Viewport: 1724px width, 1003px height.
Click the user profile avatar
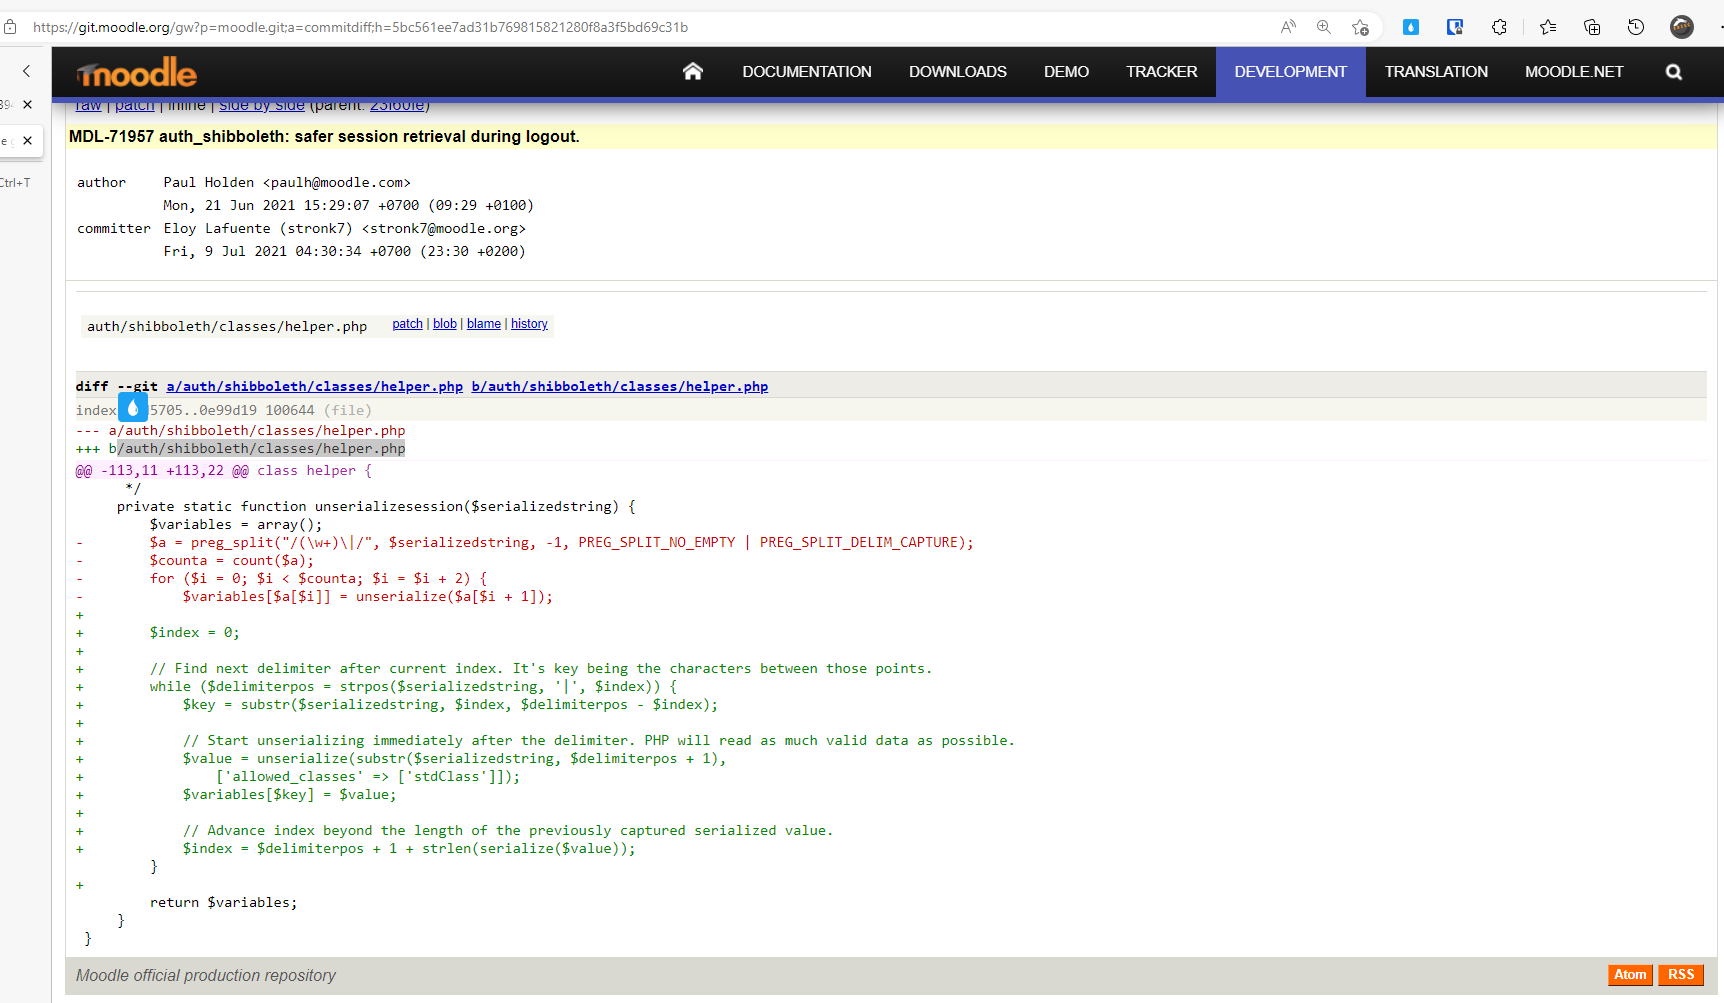[x=1682, y=27]
